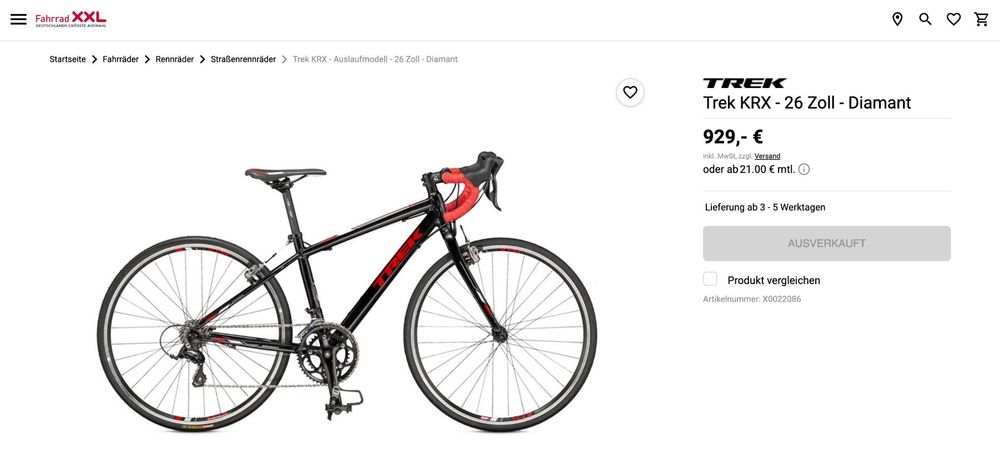Click the AUSVERKAUFT button
The width and height of the screenshot is (1000, 454).
pos(827,244)
